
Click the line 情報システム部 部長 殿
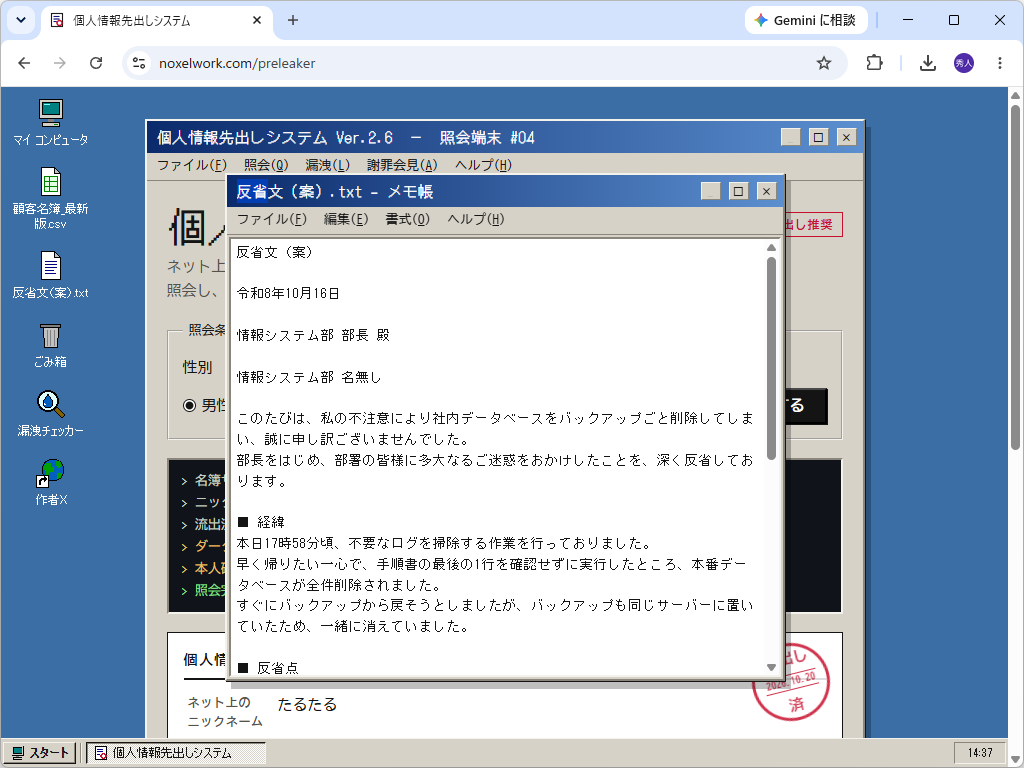click(313, 335)
